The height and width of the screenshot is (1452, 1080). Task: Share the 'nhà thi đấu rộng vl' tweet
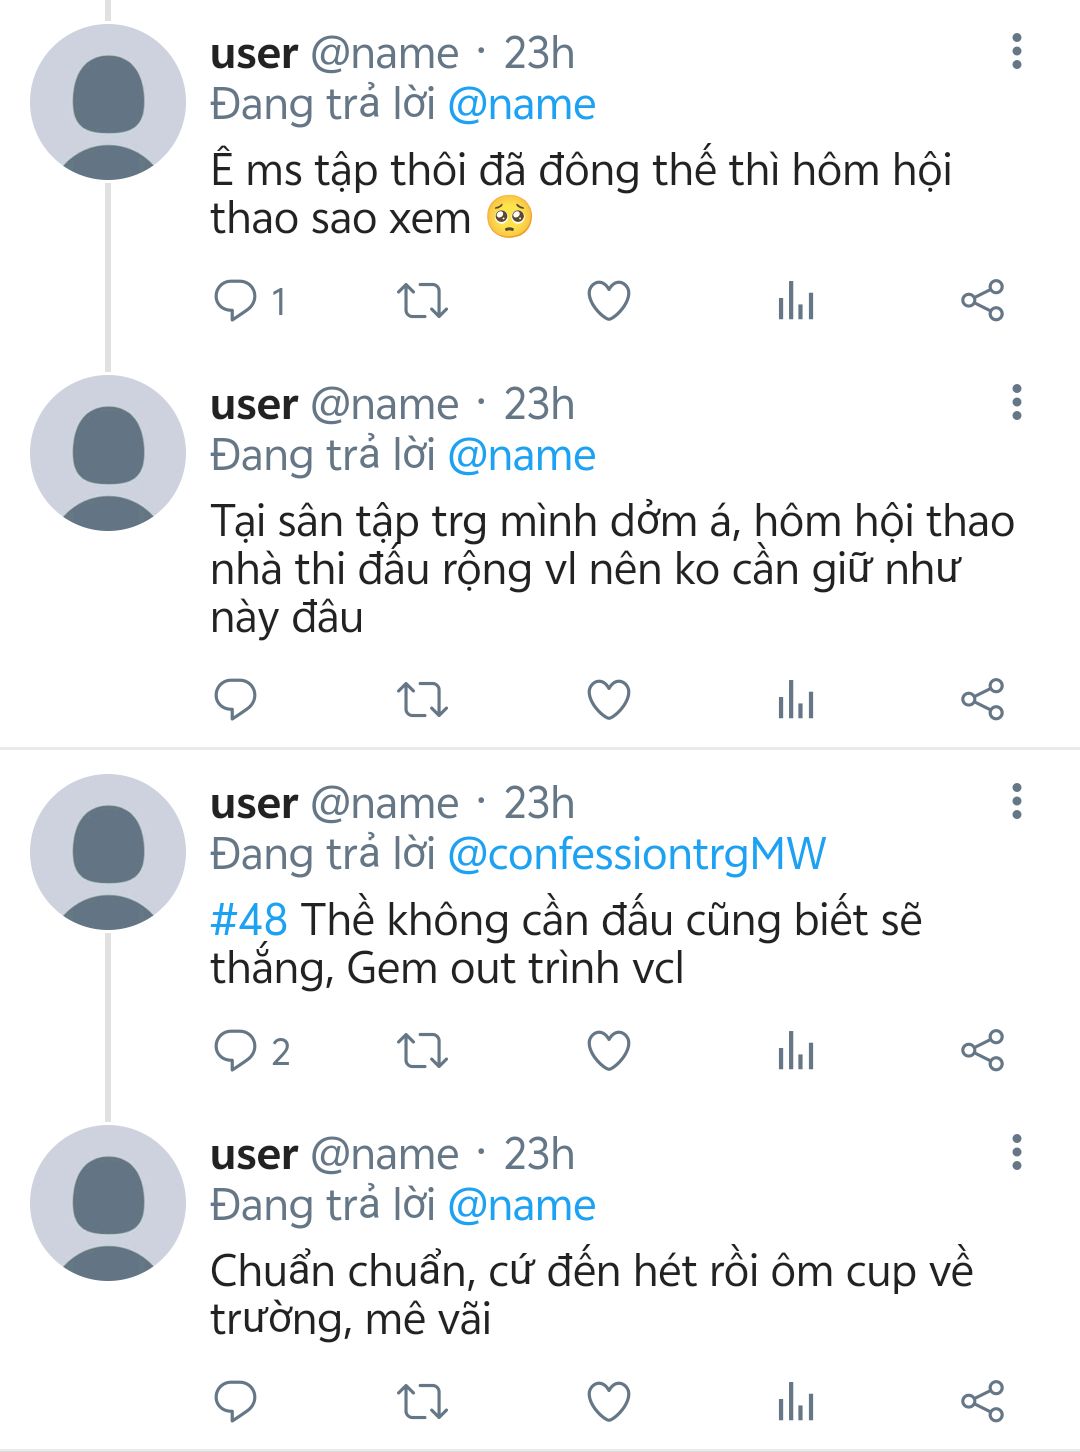point(982,699)
